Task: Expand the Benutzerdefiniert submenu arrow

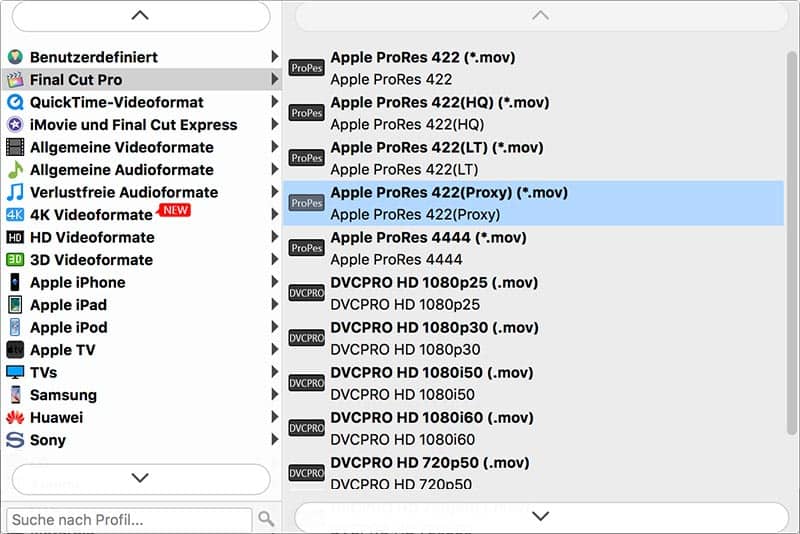Action: [274, 56]
